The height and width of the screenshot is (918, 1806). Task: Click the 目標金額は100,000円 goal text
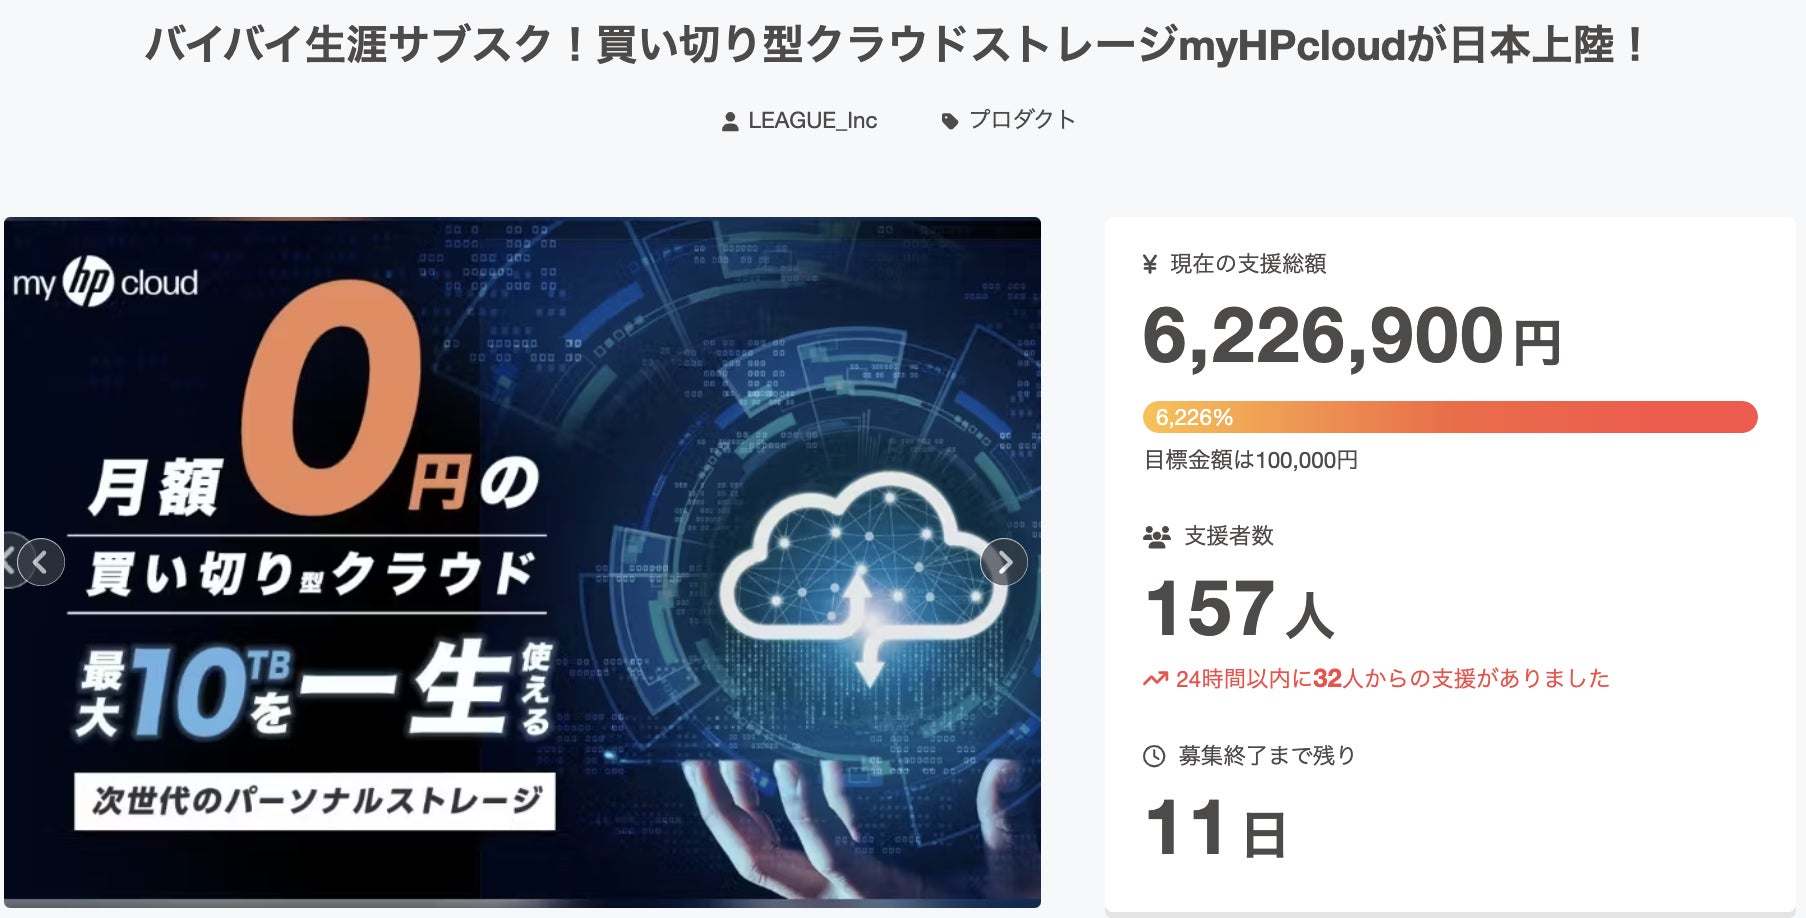tap(1250, 460)
